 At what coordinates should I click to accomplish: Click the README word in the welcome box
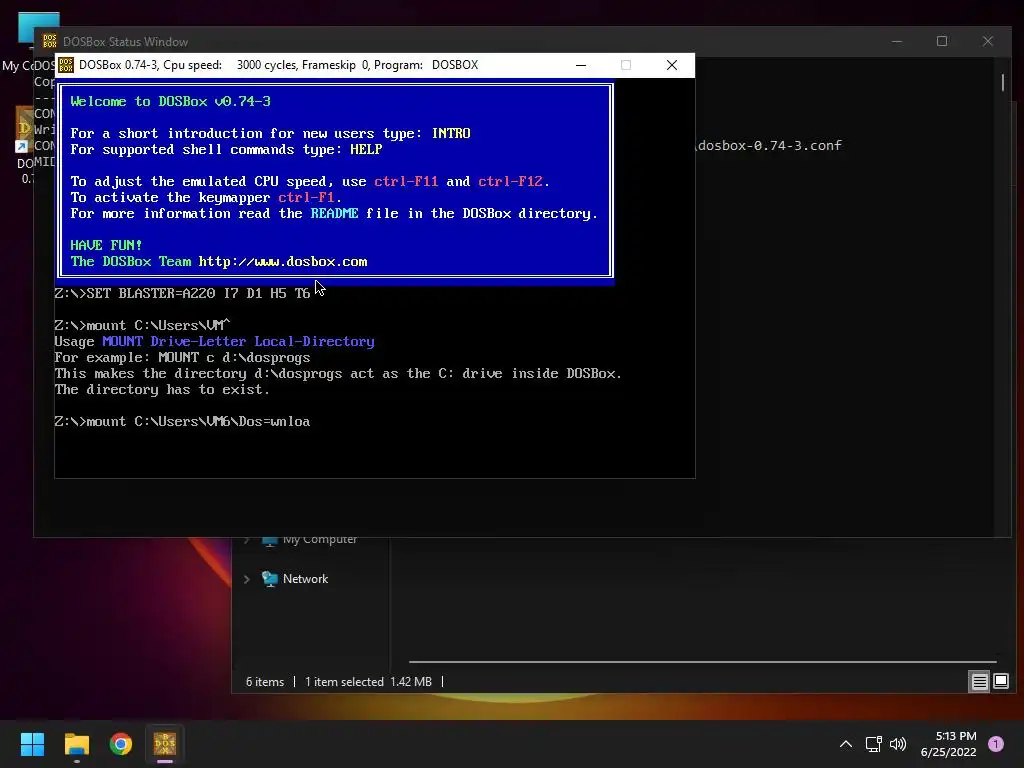coord(334,214)
